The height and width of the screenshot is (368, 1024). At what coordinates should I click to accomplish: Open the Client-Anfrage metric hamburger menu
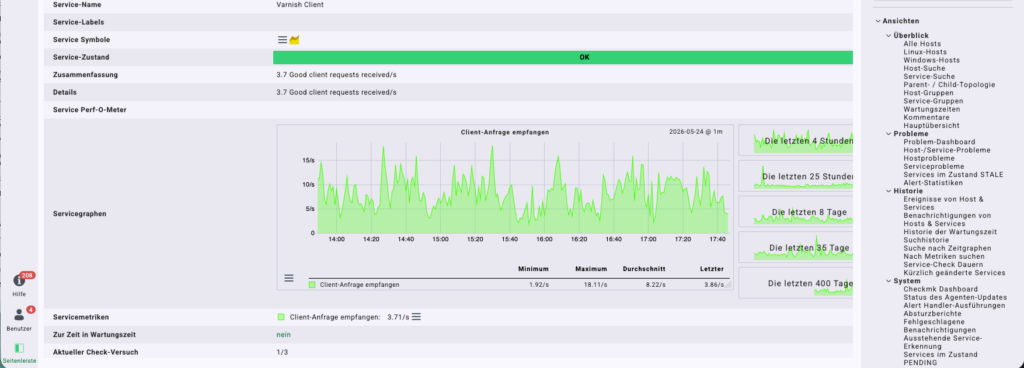[416, 317]
